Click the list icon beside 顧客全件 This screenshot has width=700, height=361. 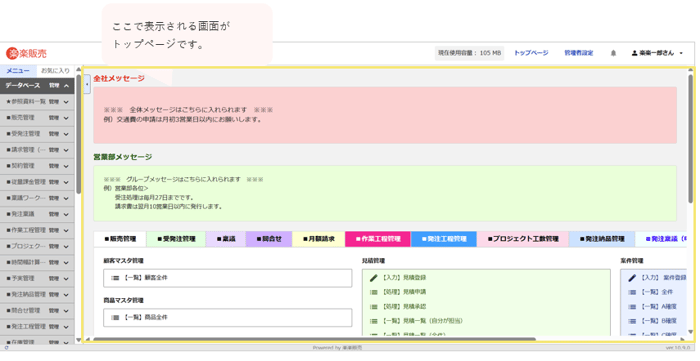pyautogui.click(x=115, y=278)
